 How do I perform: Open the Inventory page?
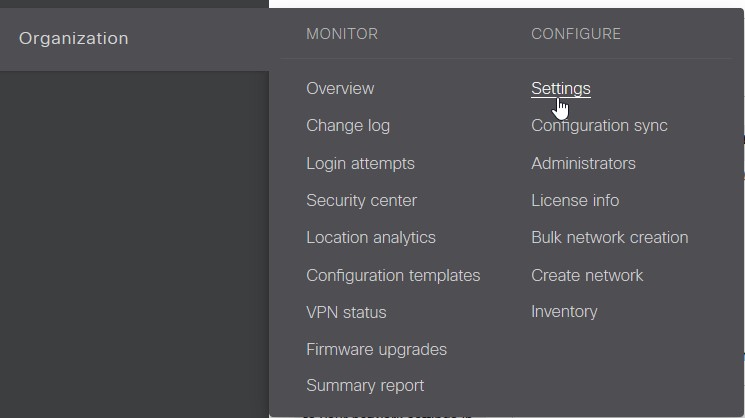tap(564, 312)
